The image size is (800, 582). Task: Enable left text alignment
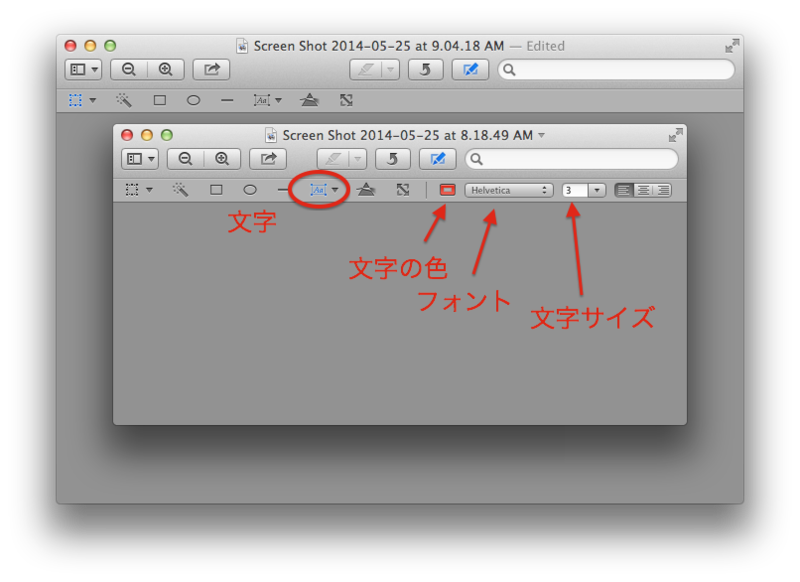click(623, 189)
